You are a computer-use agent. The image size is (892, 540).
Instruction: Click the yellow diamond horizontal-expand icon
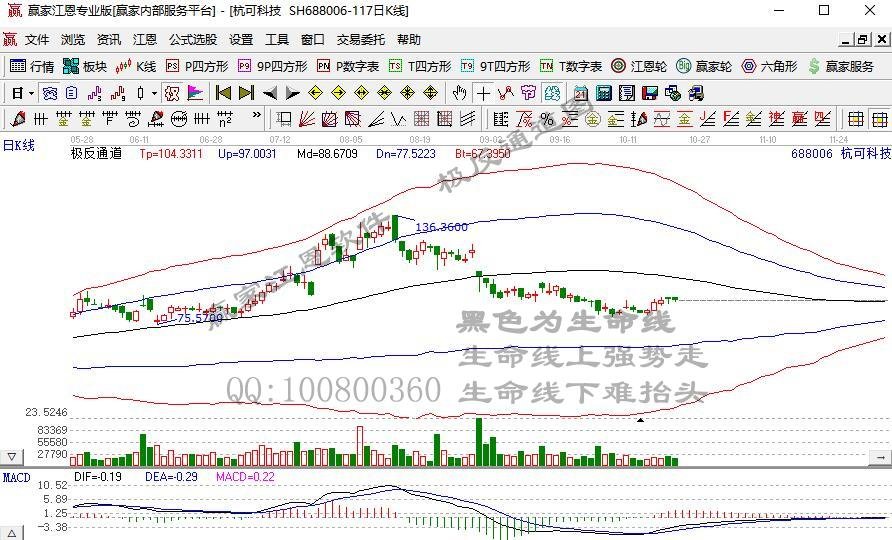(361, 93)
